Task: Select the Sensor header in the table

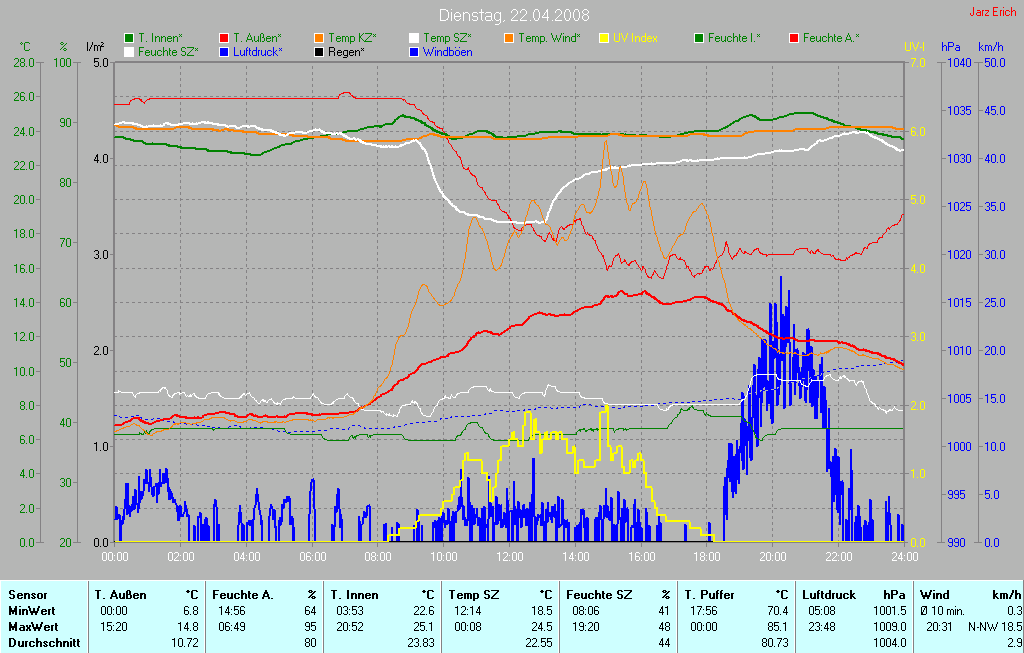Action: coord(27,595)
